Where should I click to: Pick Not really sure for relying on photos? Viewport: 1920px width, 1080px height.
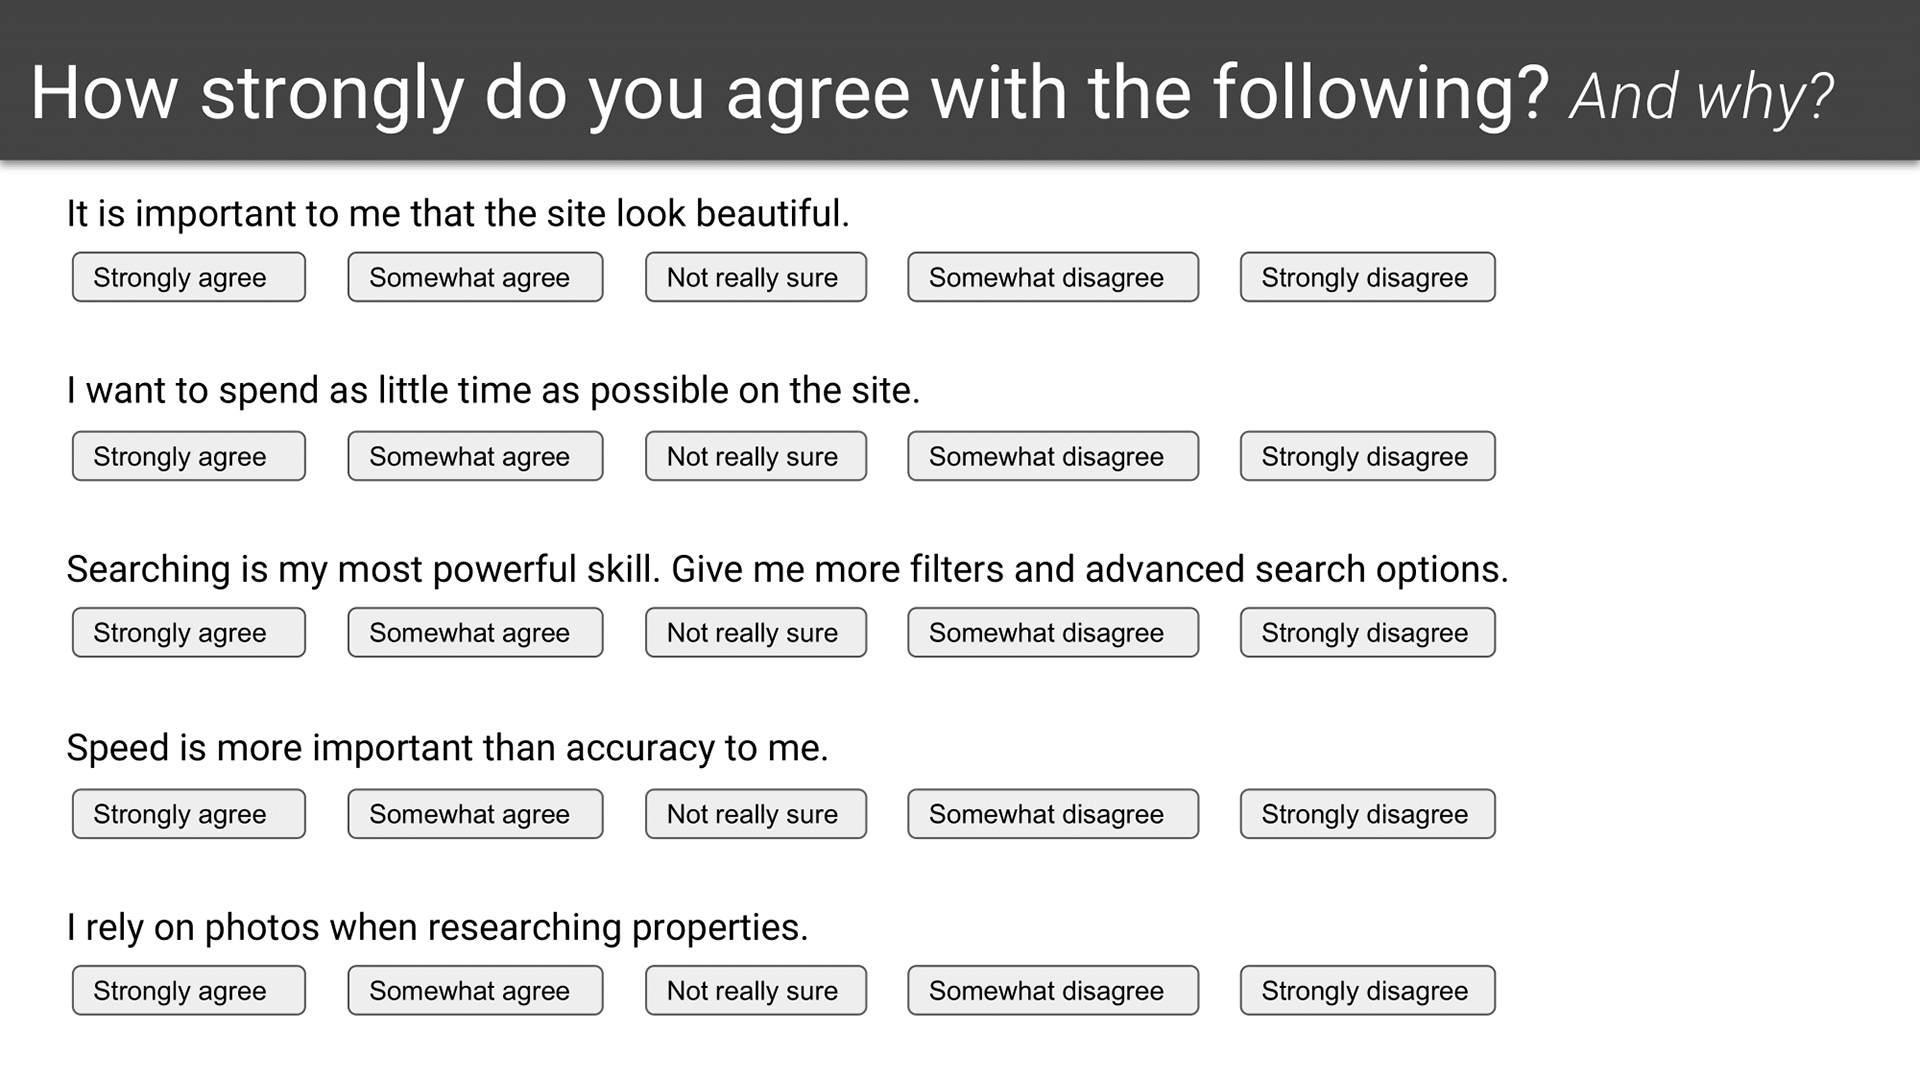coord(756,990)
